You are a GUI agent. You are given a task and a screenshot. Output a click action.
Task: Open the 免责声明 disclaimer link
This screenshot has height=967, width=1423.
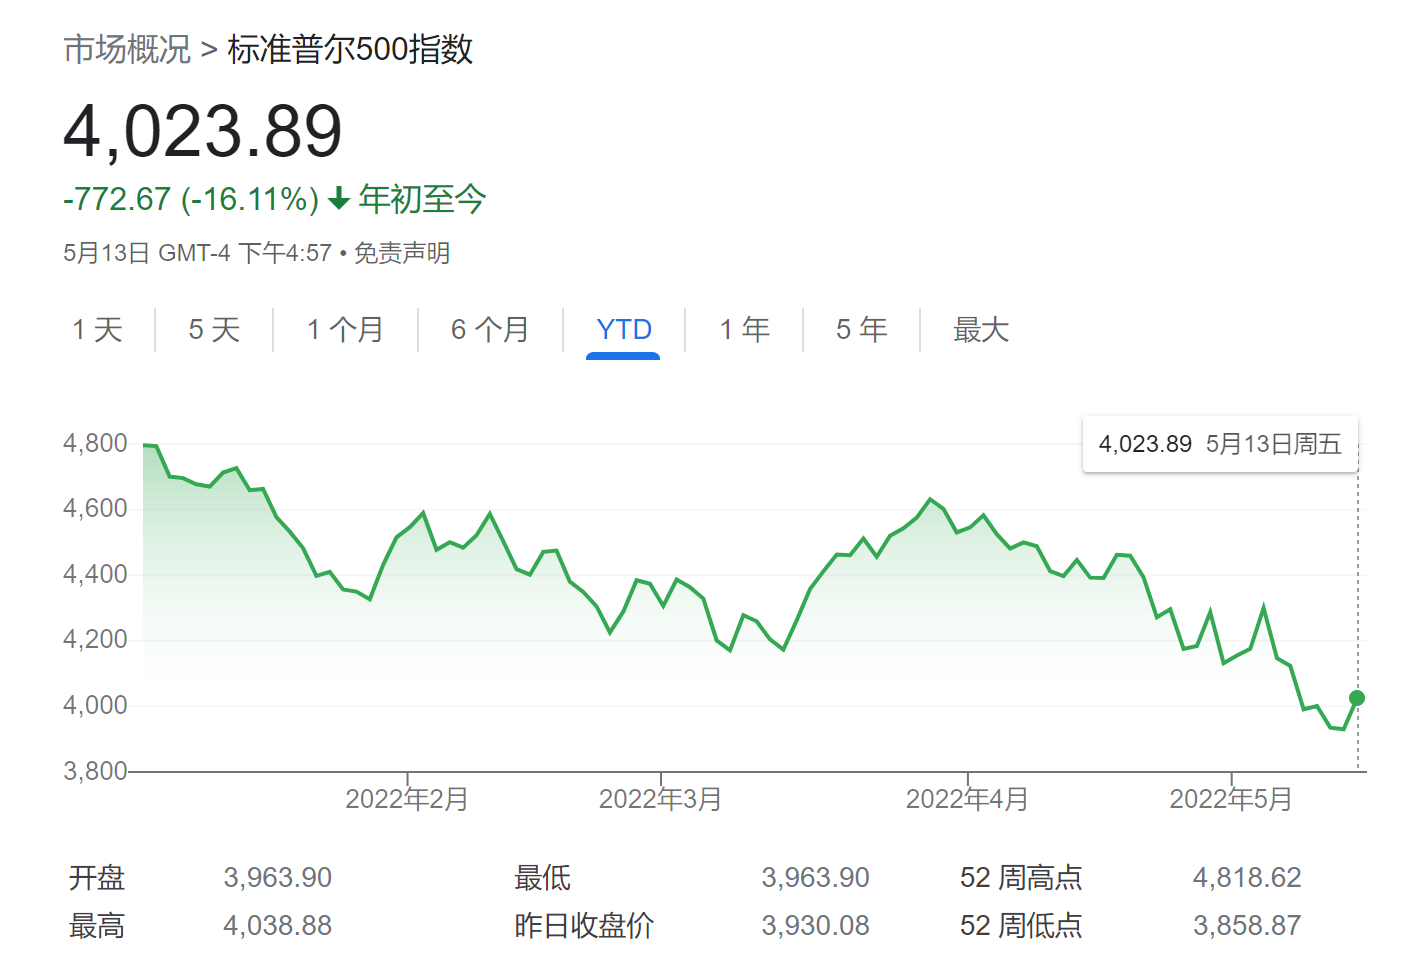click(402, 253)
